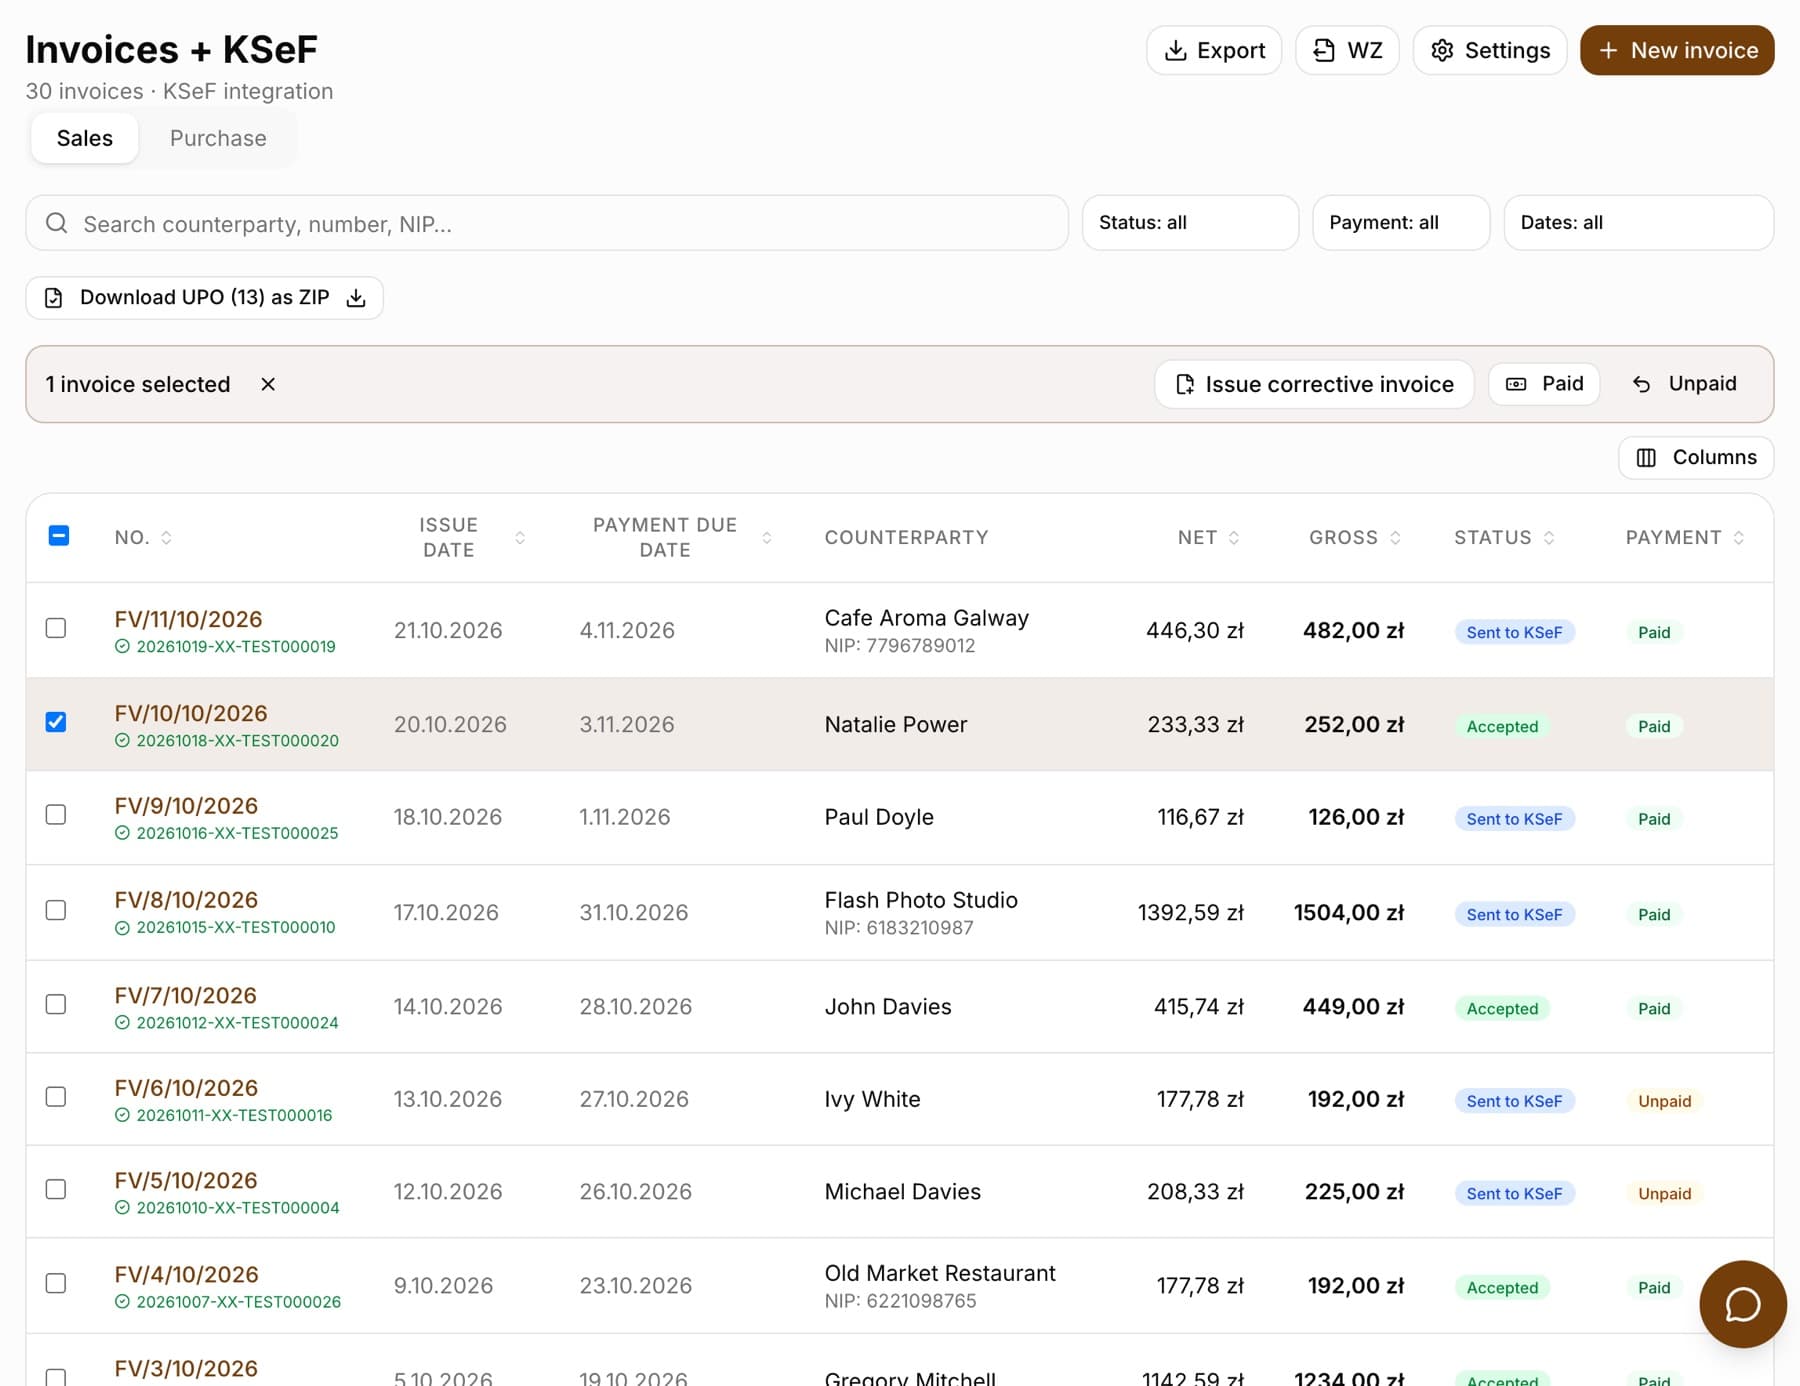The height and width of the screenshot is (1386, 1800).
Task: Sort by invoice NO. column arrows
Action: point(166,538)
